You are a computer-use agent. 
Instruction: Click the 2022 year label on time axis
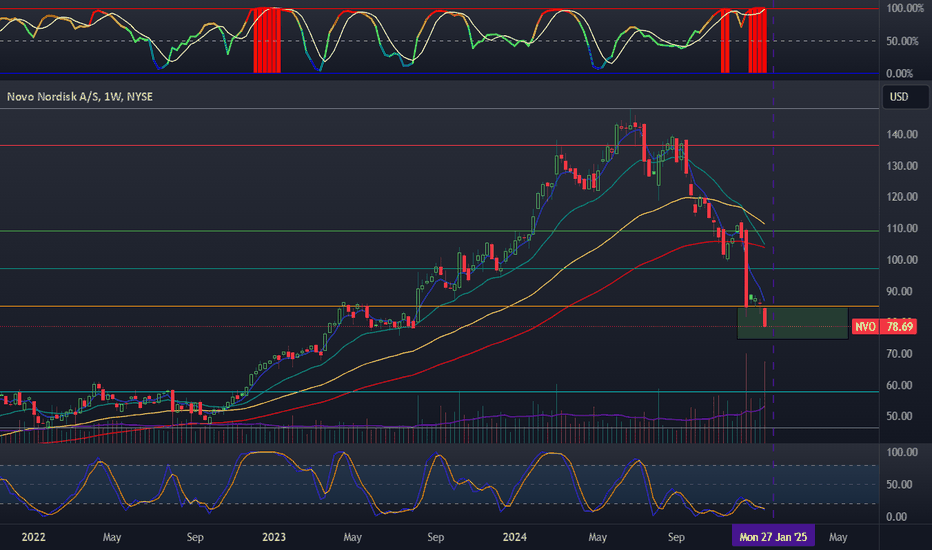pos(33,537)
